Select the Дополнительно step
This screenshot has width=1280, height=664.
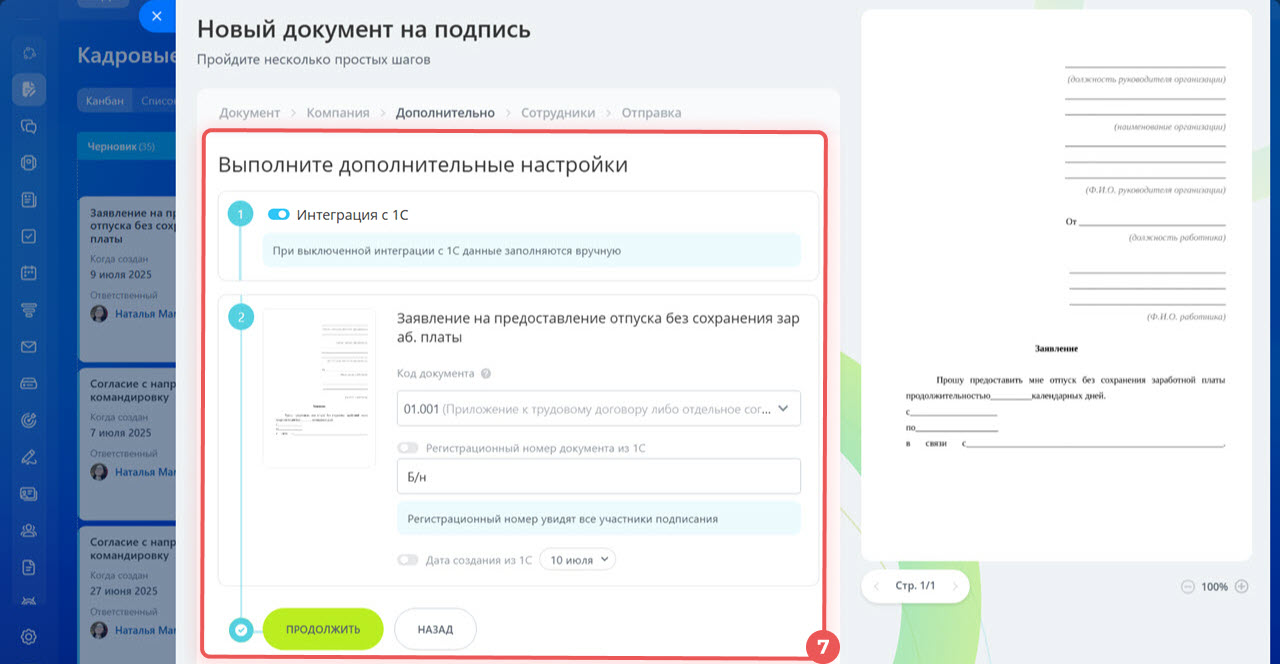pyautogui.click(x=445, y=113)
